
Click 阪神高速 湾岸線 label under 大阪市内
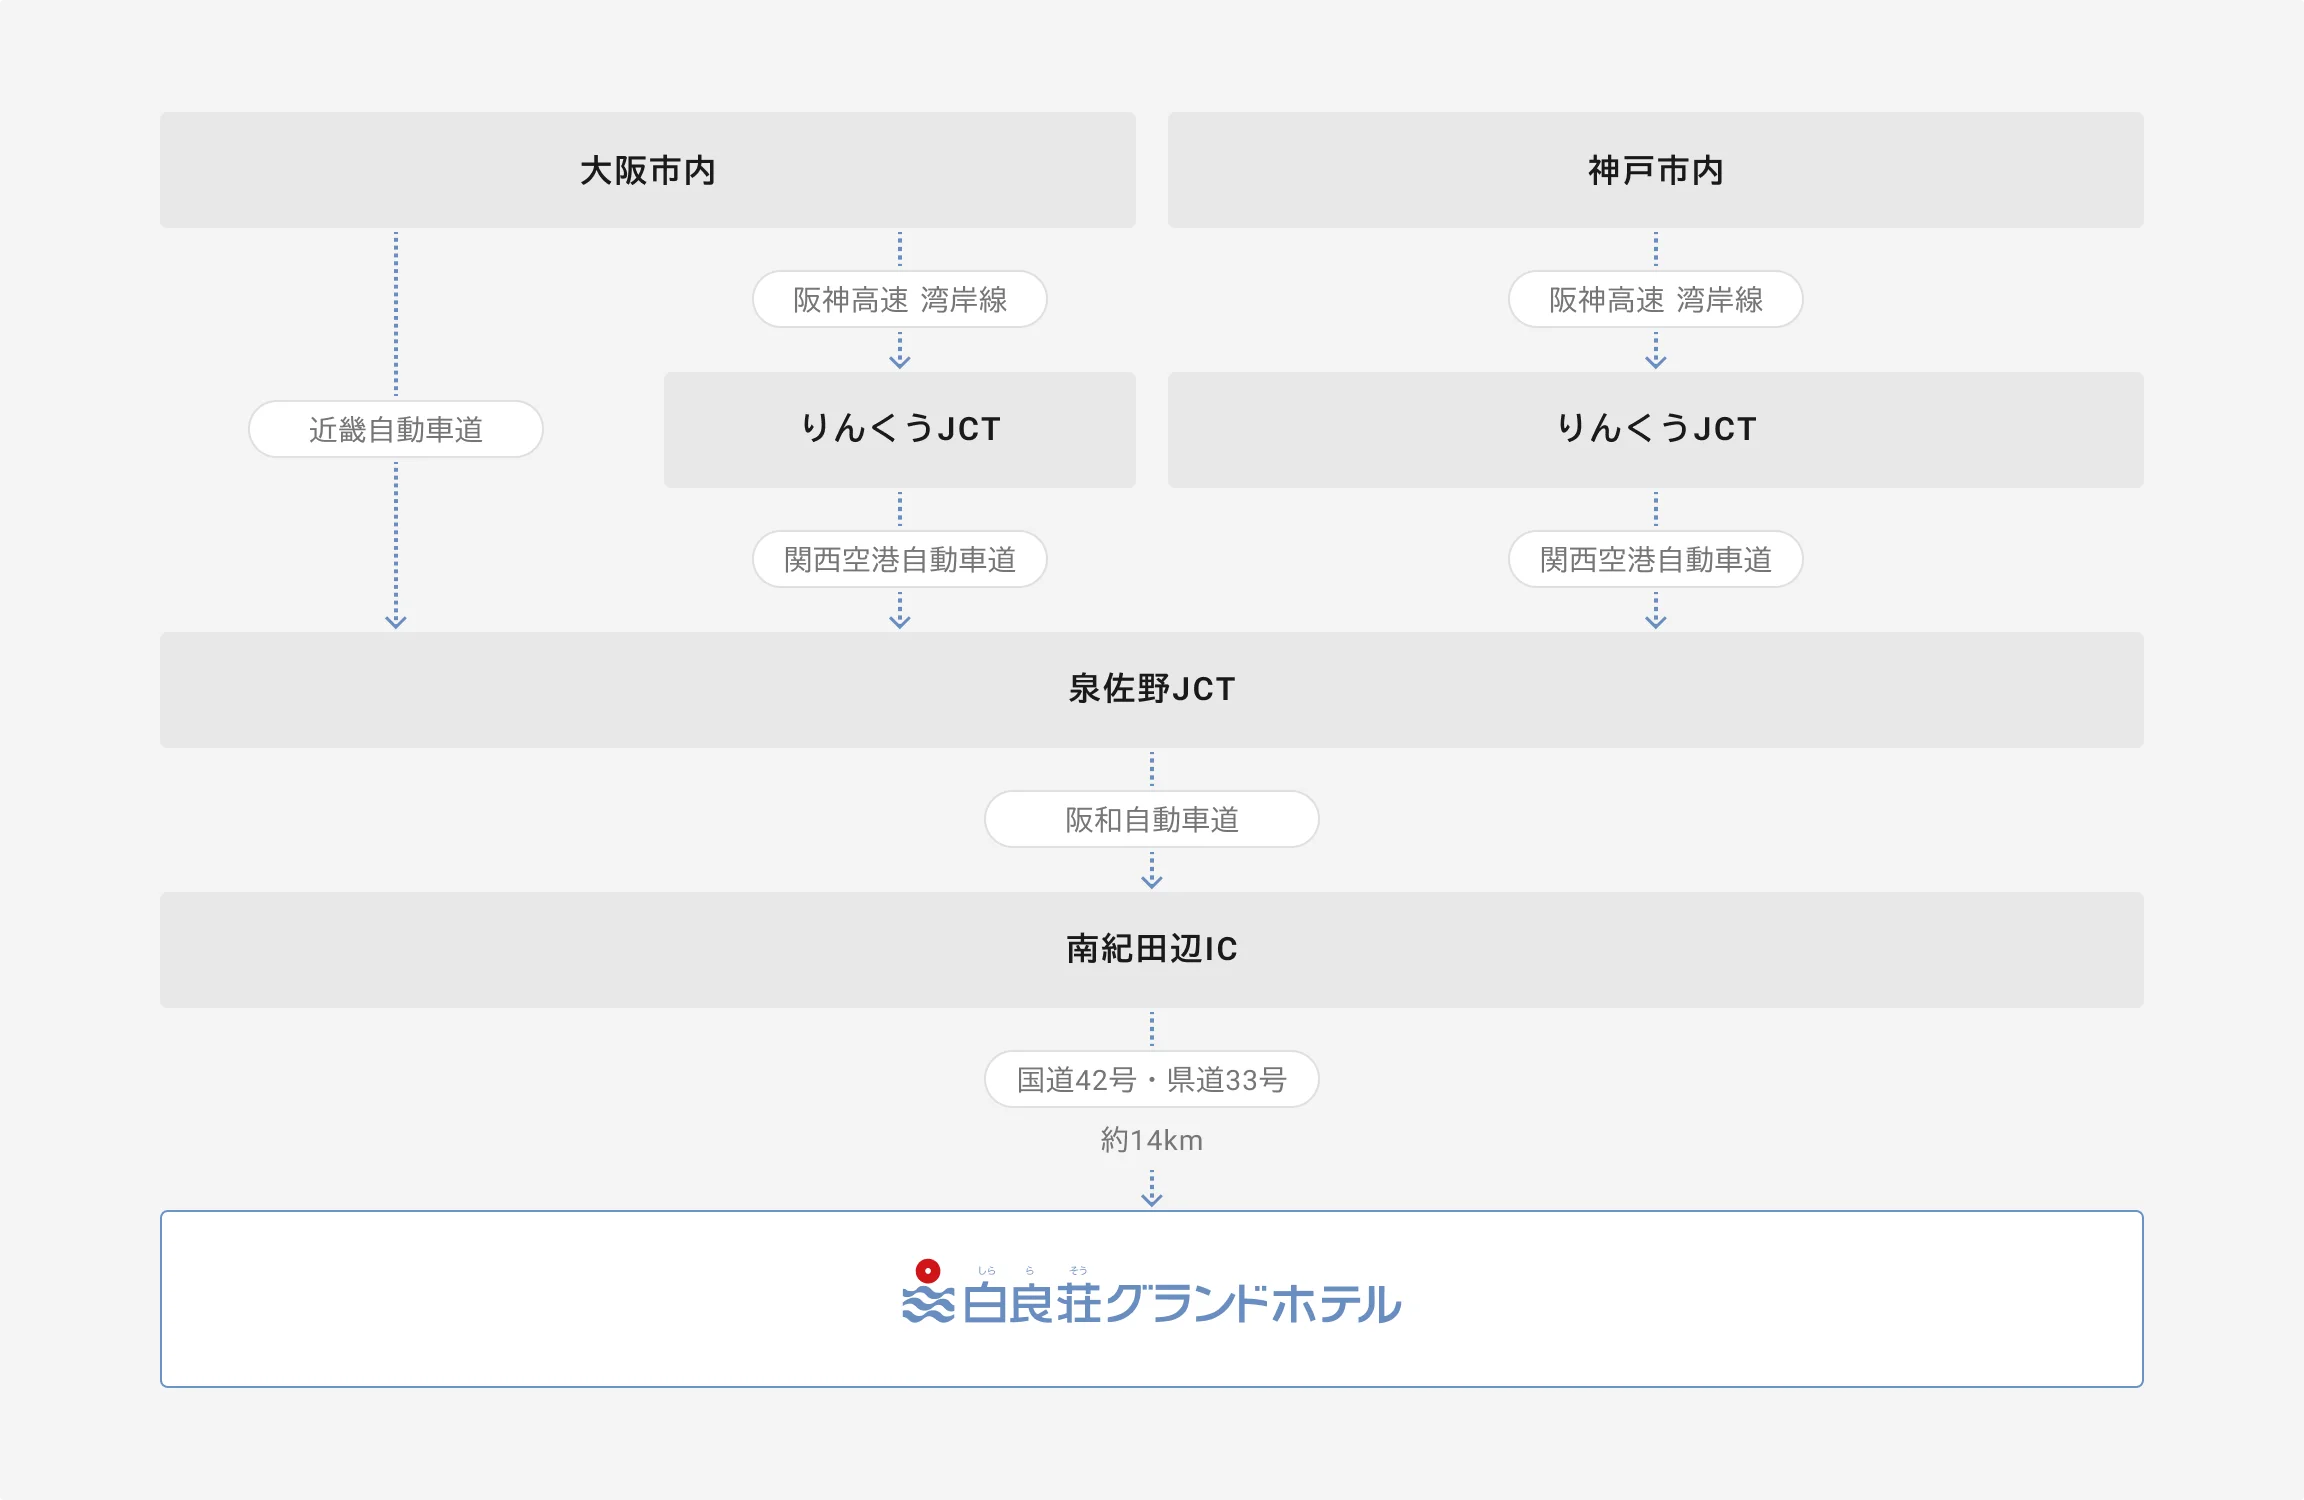899,300
